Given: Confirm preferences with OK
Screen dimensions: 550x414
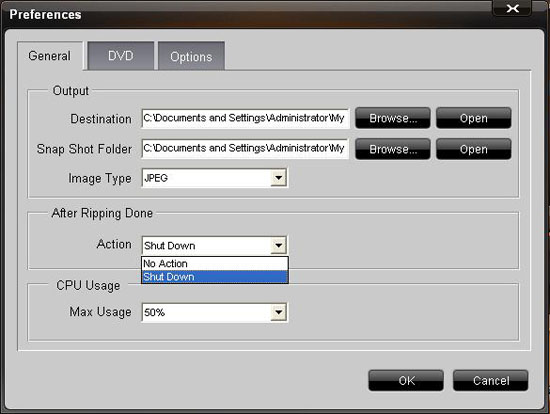Looking at the screenshot, I should (x=406, y=380).
